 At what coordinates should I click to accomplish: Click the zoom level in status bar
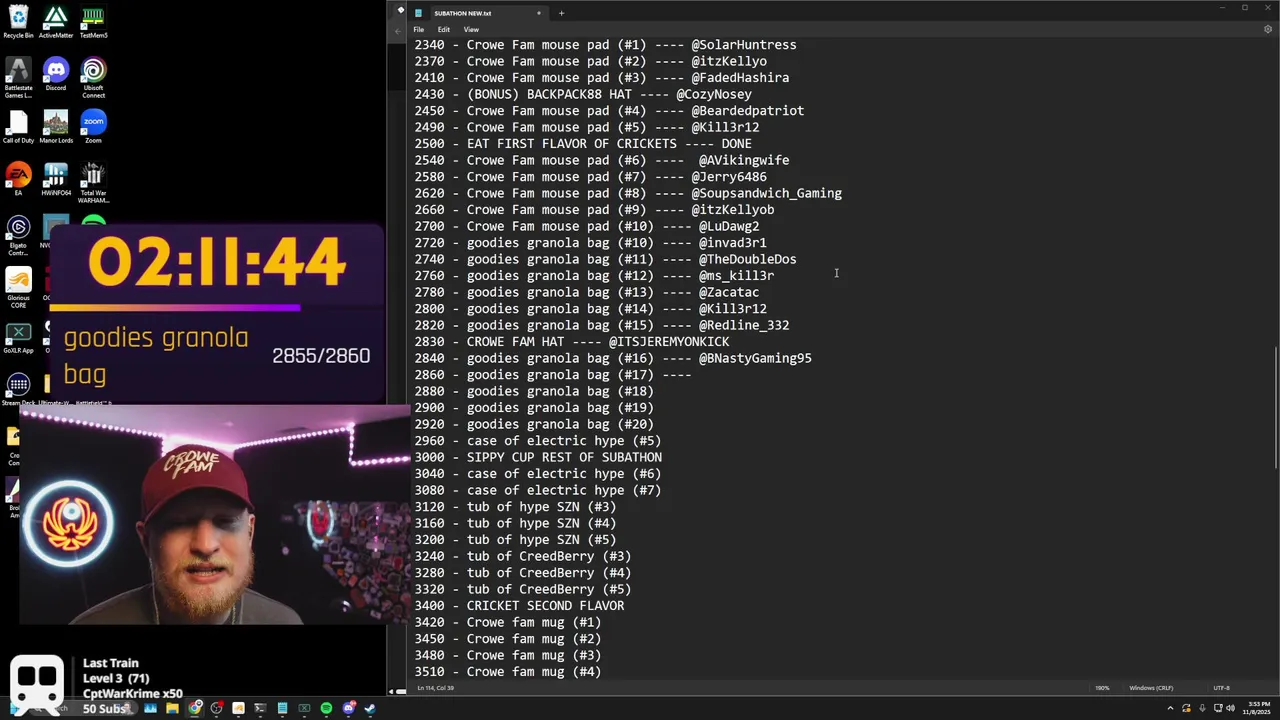pyautogui.click(x=1102, y=688)
